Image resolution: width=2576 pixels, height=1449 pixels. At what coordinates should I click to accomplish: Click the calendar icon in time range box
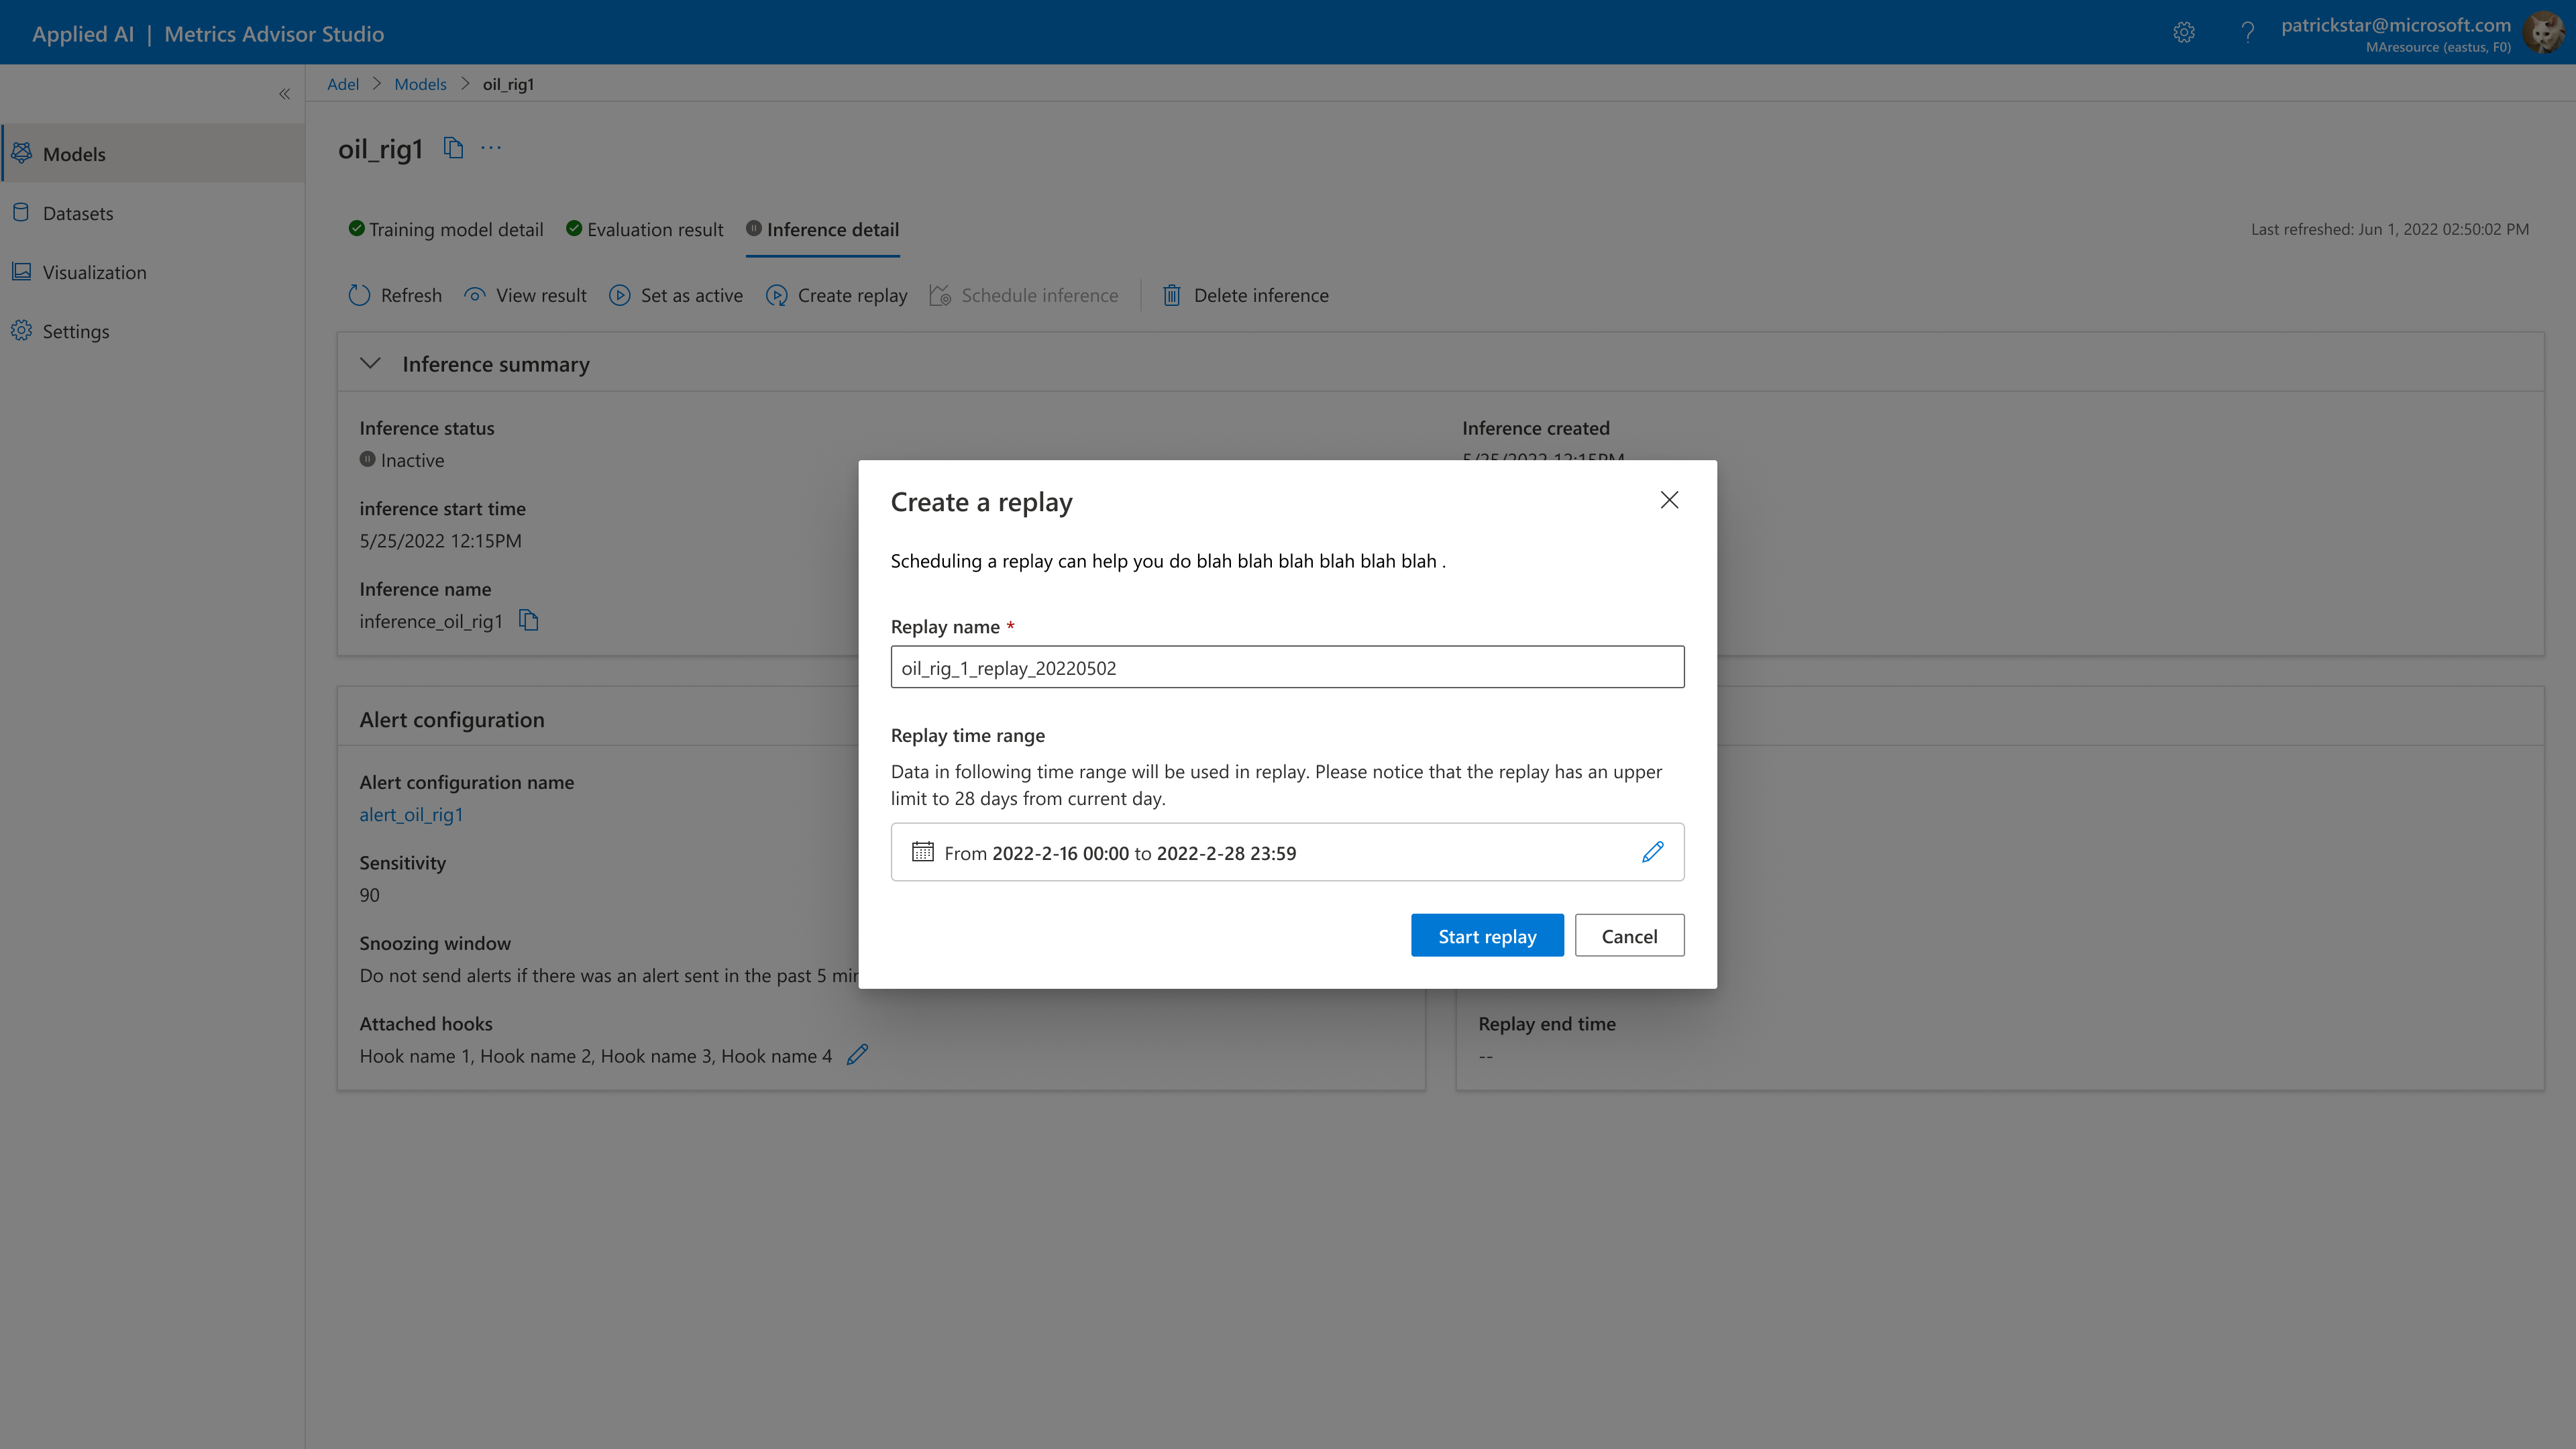[922, 852]
